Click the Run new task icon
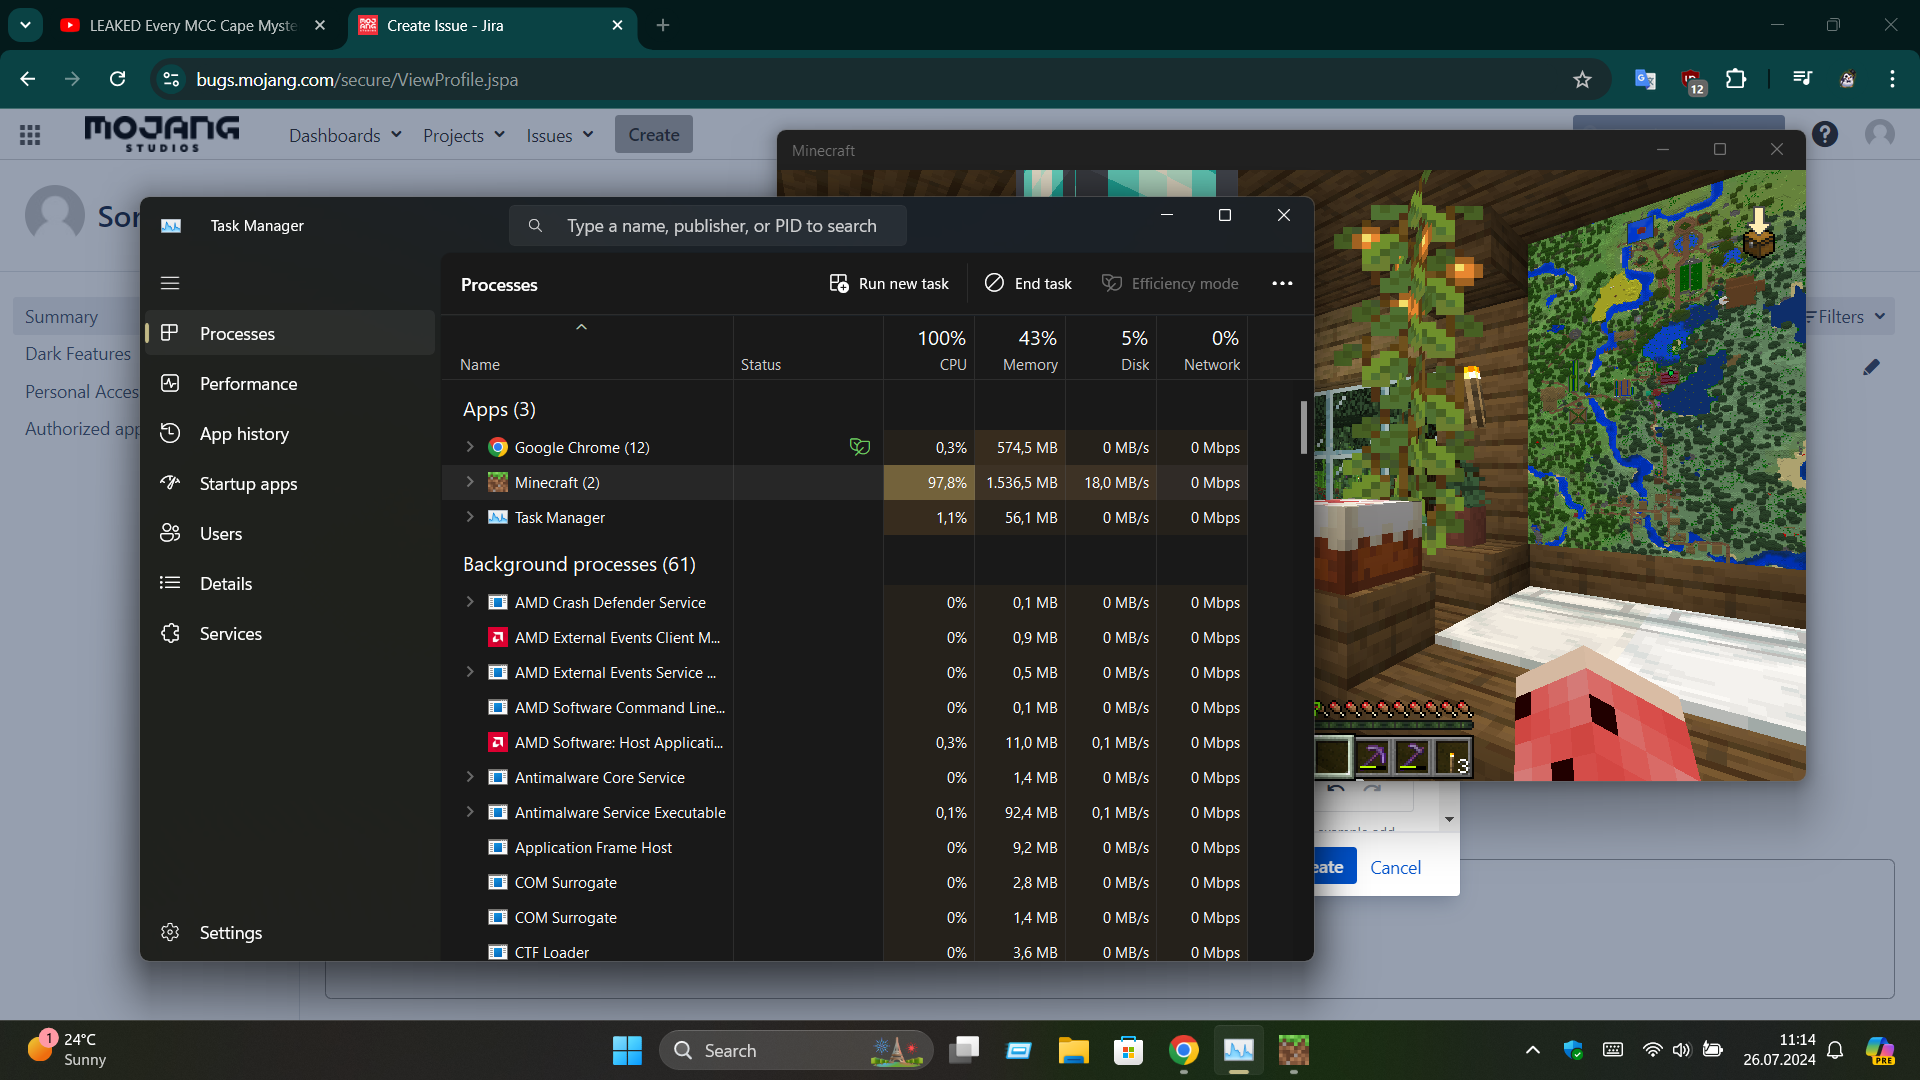The width and height of the screenshot is (1920, 1080). [x=839, y=284]
